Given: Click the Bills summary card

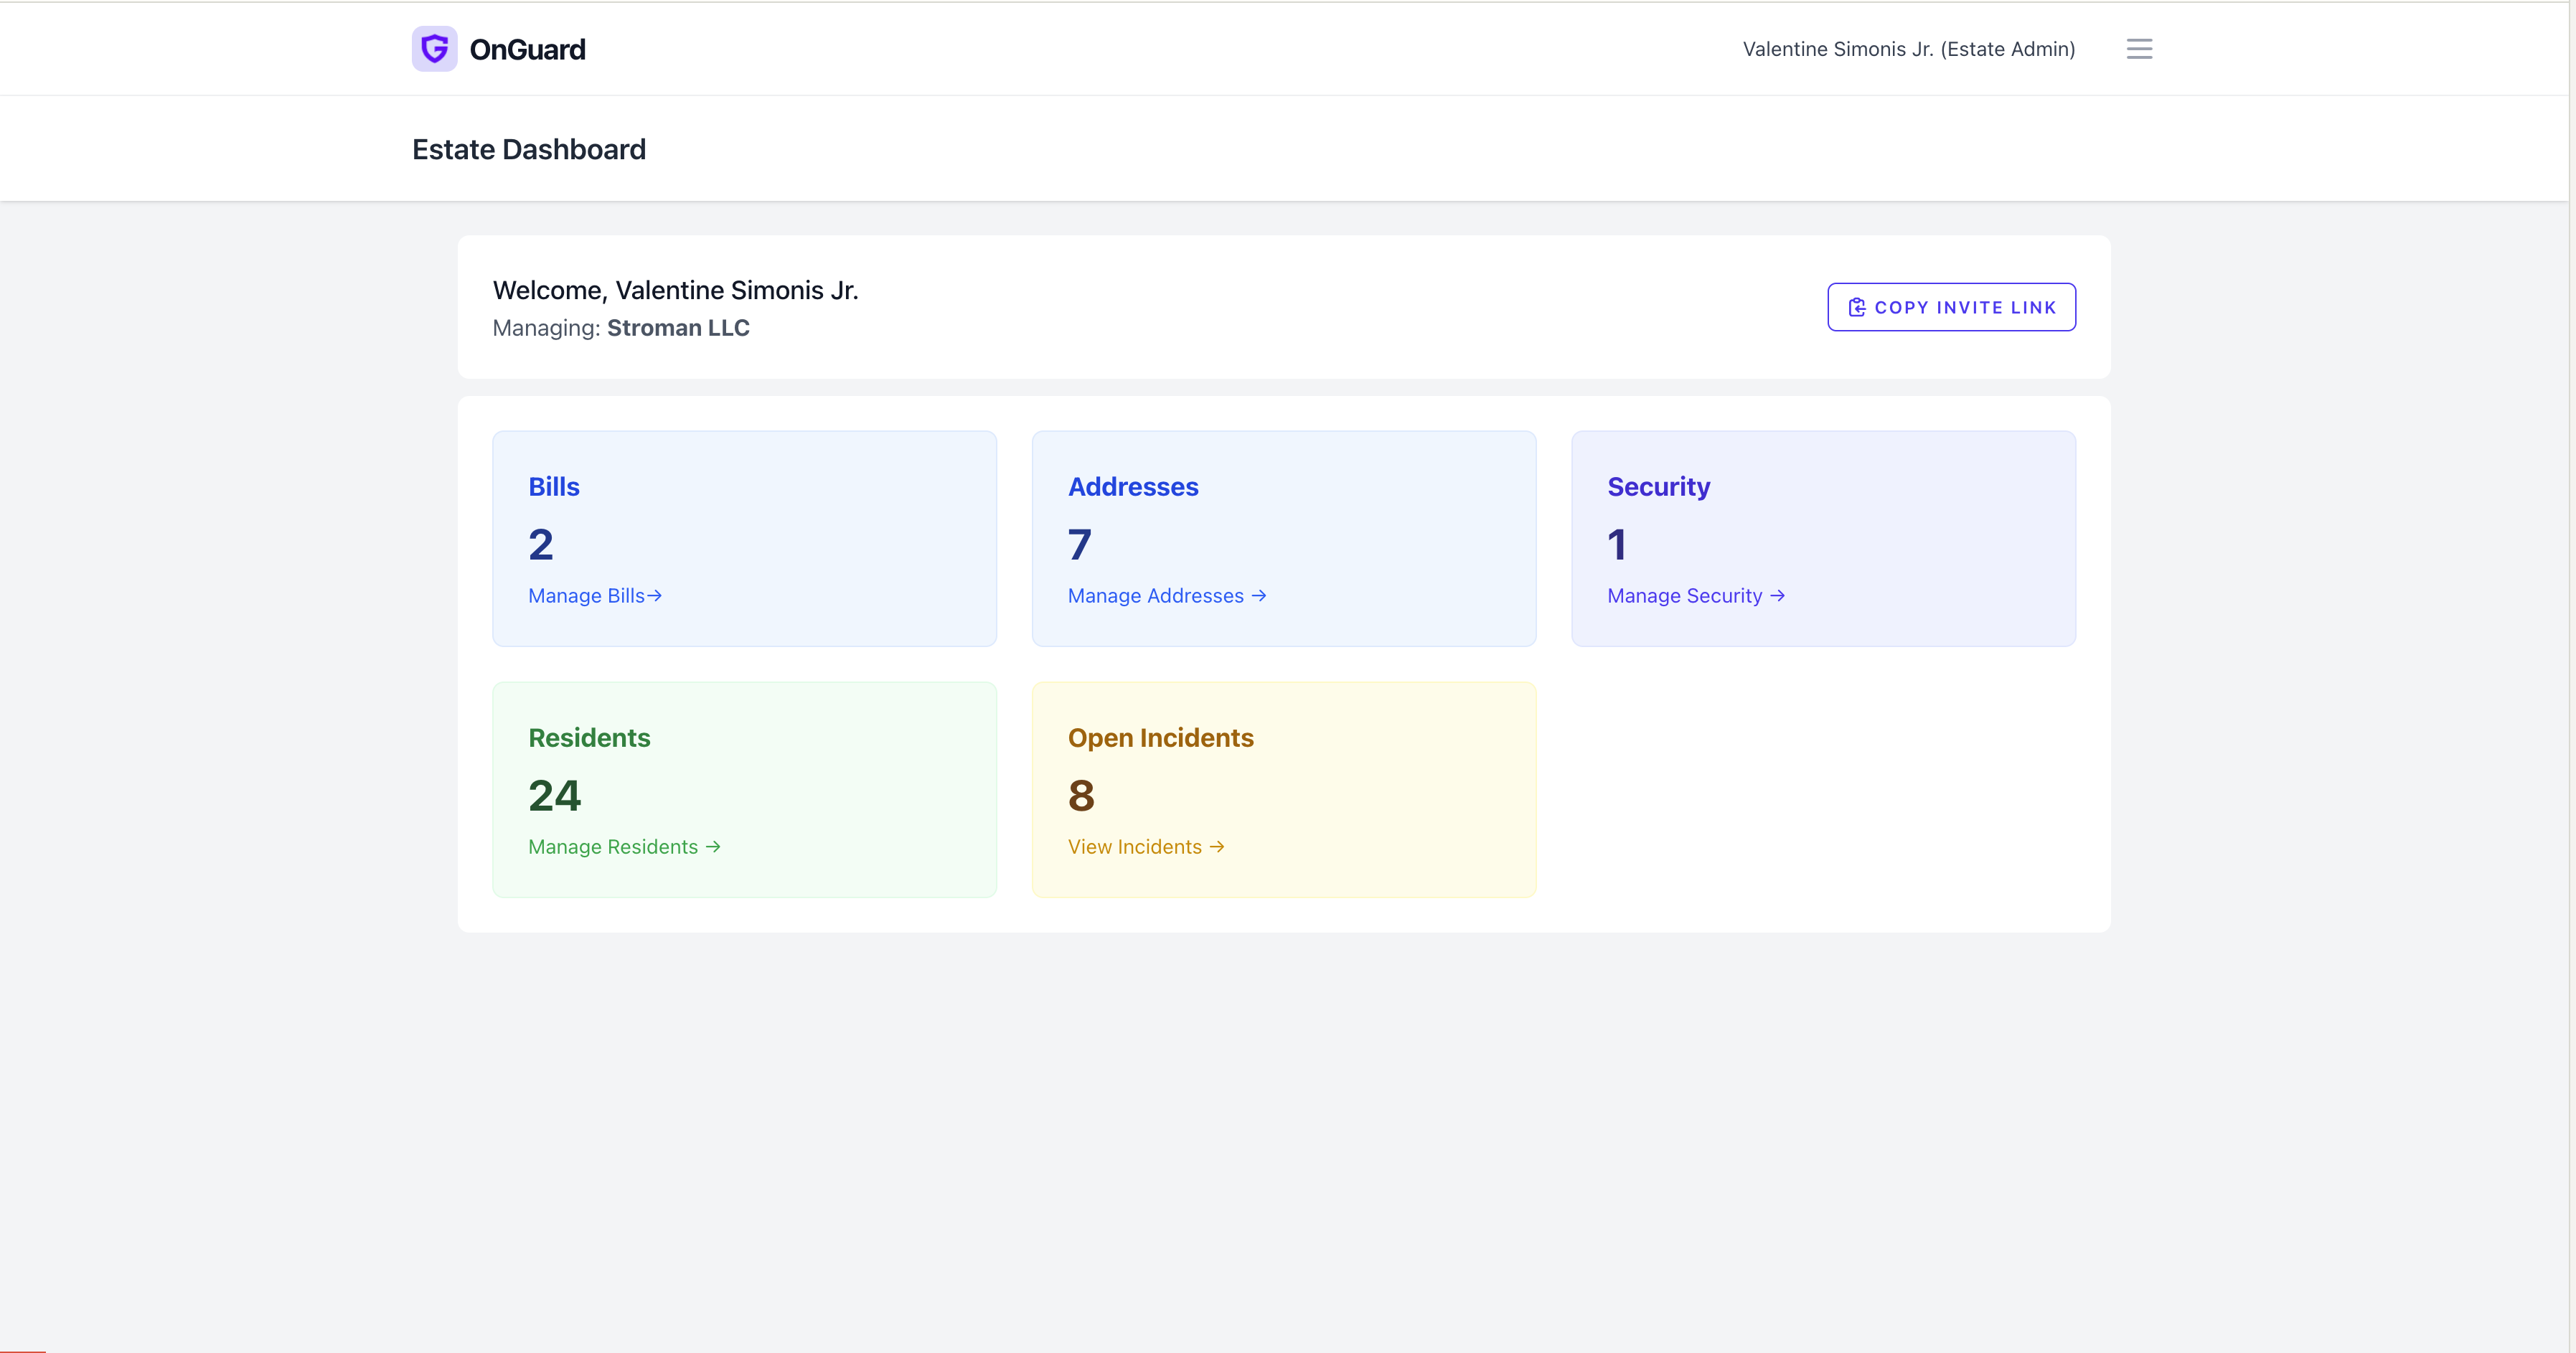Looking at the screenshot, I should click(x=744, y=538).
